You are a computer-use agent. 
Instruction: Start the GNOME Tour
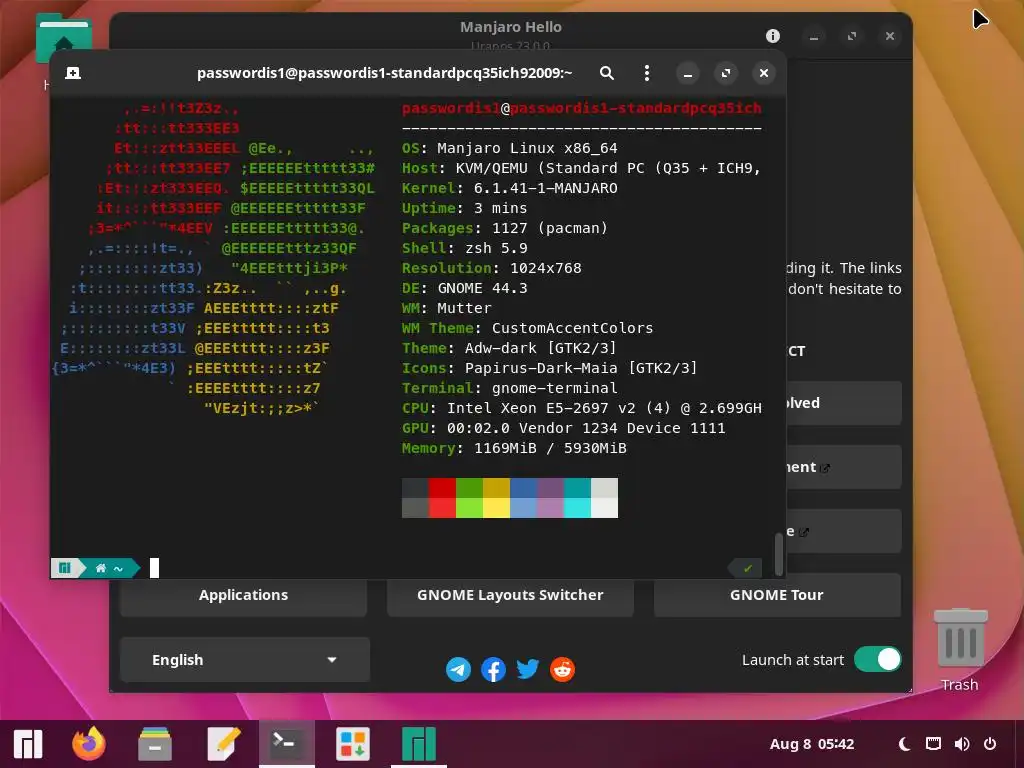pos(777,595)
